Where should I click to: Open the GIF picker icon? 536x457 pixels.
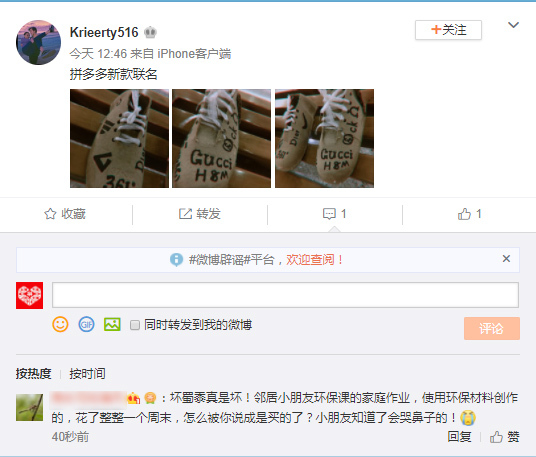86,324
